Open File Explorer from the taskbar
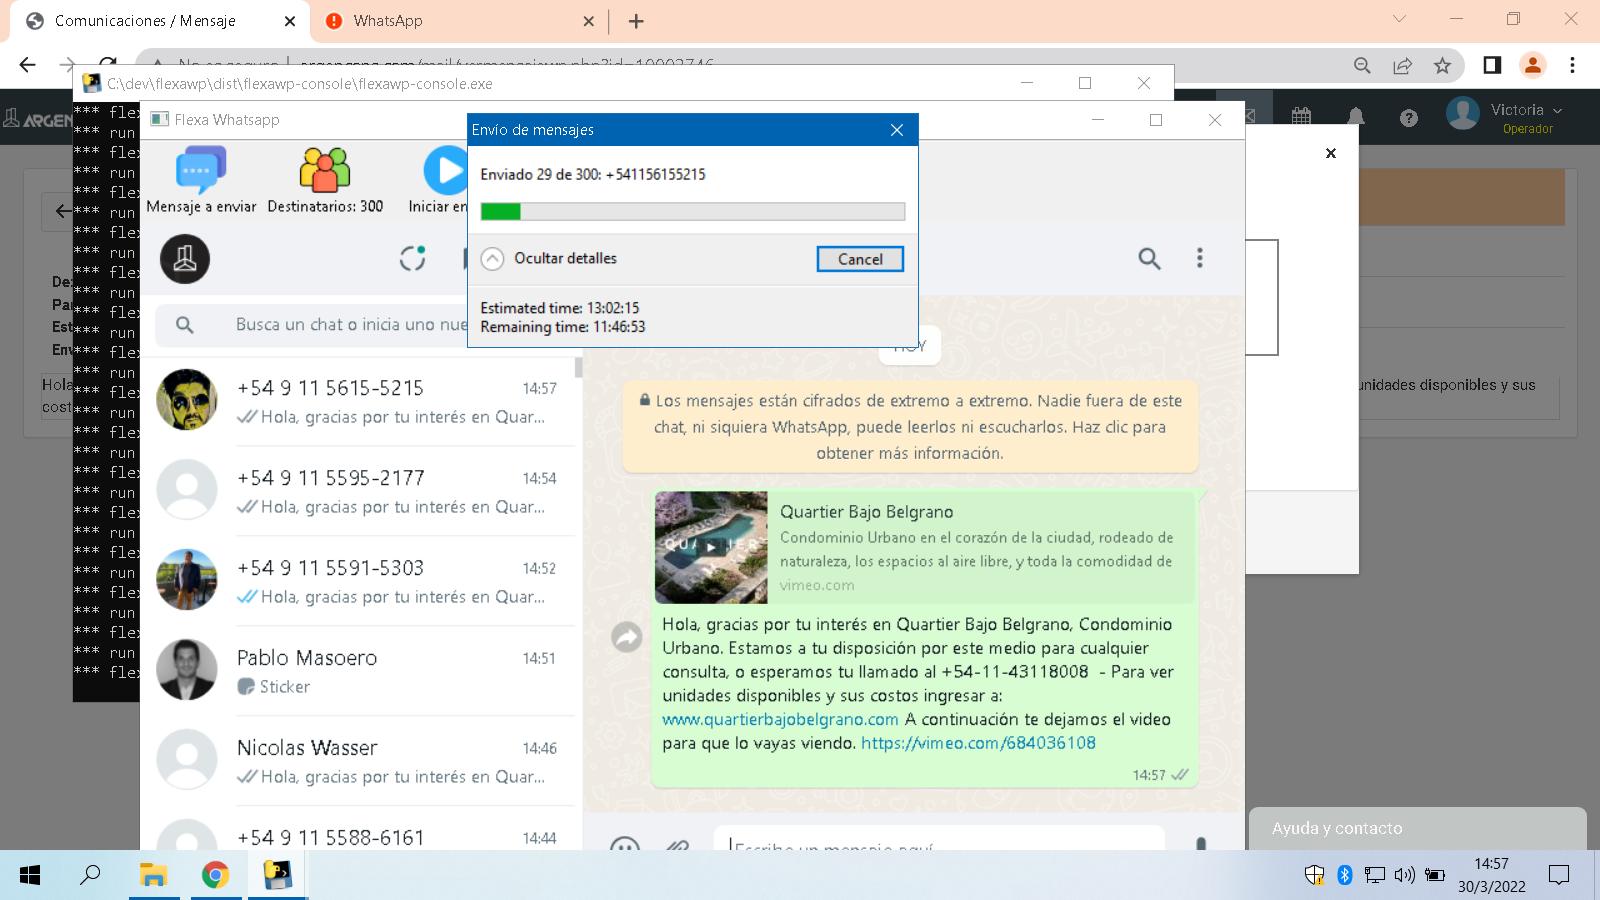Viewport: 1600px width, 900px height. pyautogui.click(x=153, y=876)
